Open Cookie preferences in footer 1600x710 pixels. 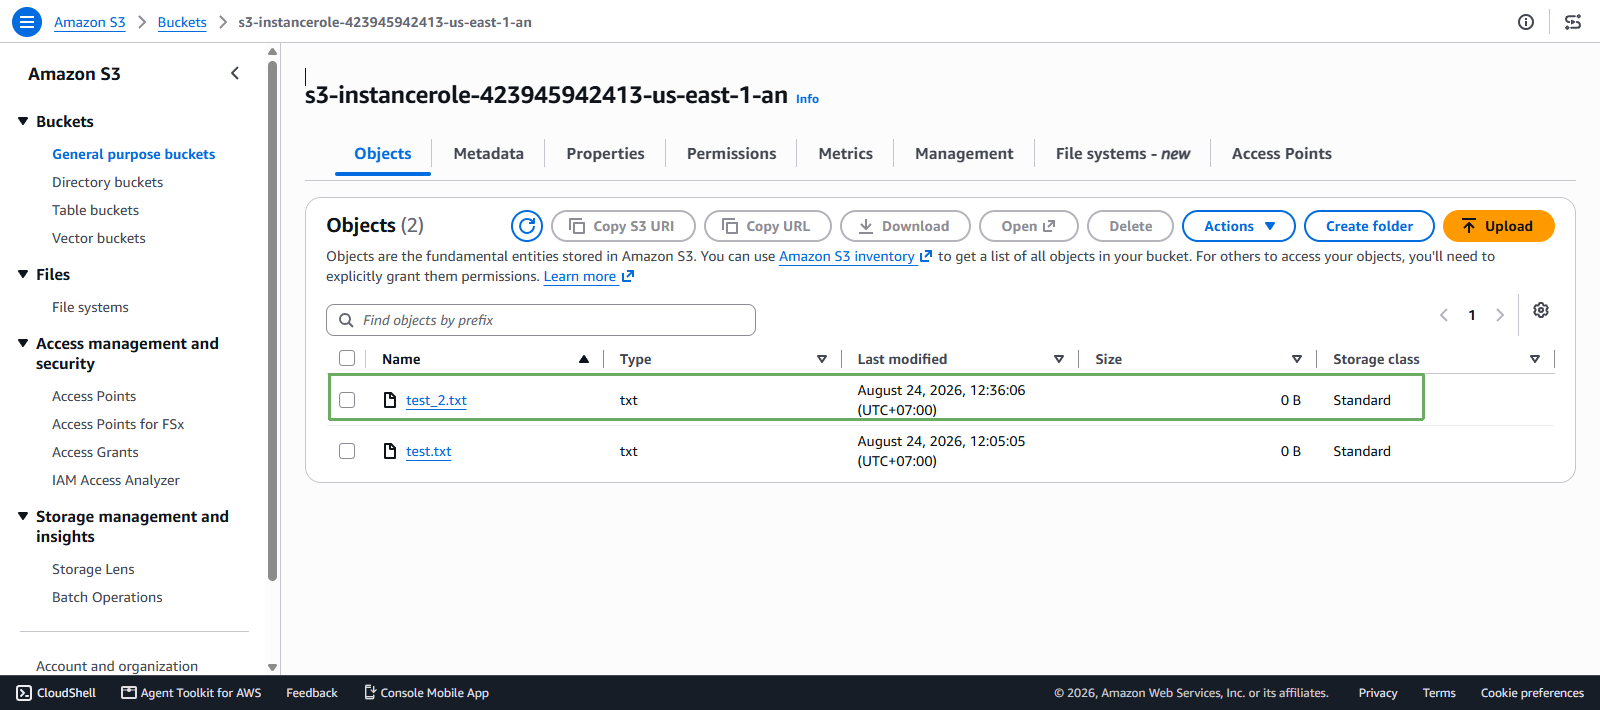[1532, 693]
